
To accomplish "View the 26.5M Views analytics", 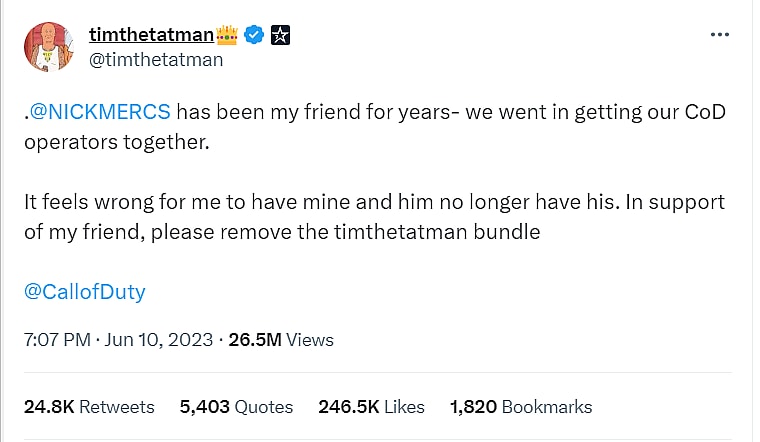I will 281,340.
